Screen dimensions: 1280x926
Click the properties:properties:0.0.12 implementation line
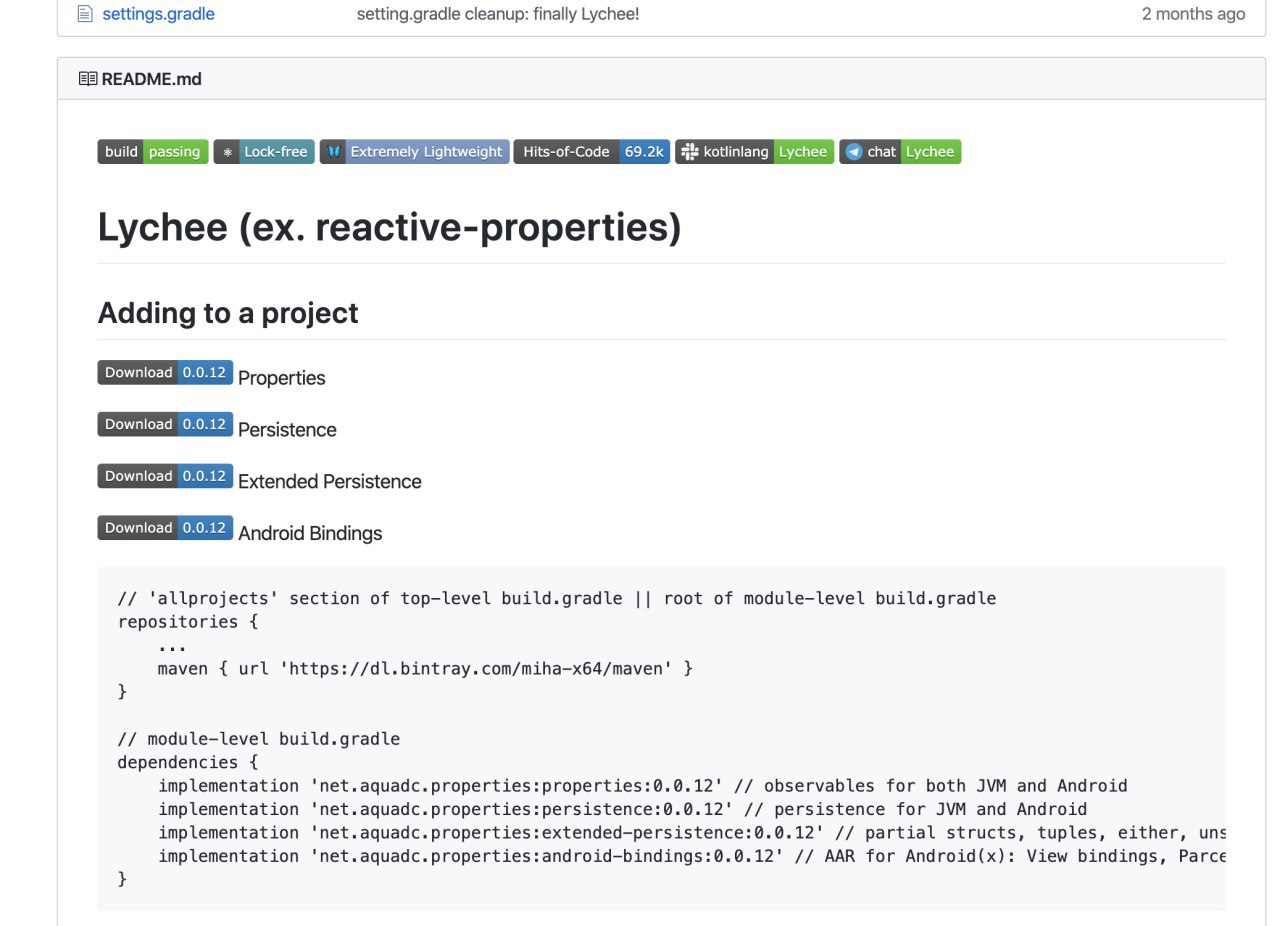643,786
